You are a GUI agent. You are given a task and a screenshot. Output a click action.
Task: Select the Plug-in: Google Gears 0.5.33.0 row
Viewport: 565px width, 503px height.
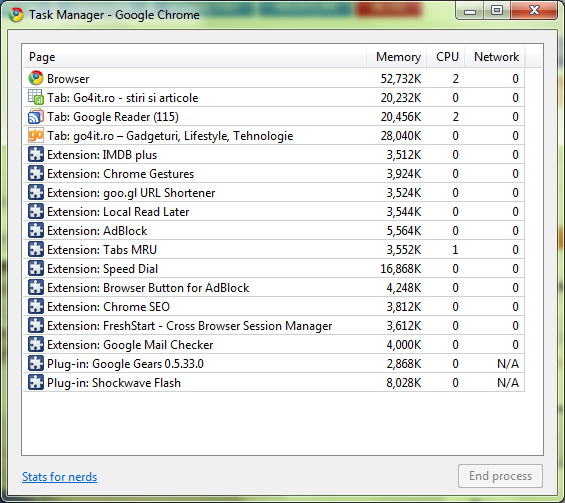[x=274, y=364]
